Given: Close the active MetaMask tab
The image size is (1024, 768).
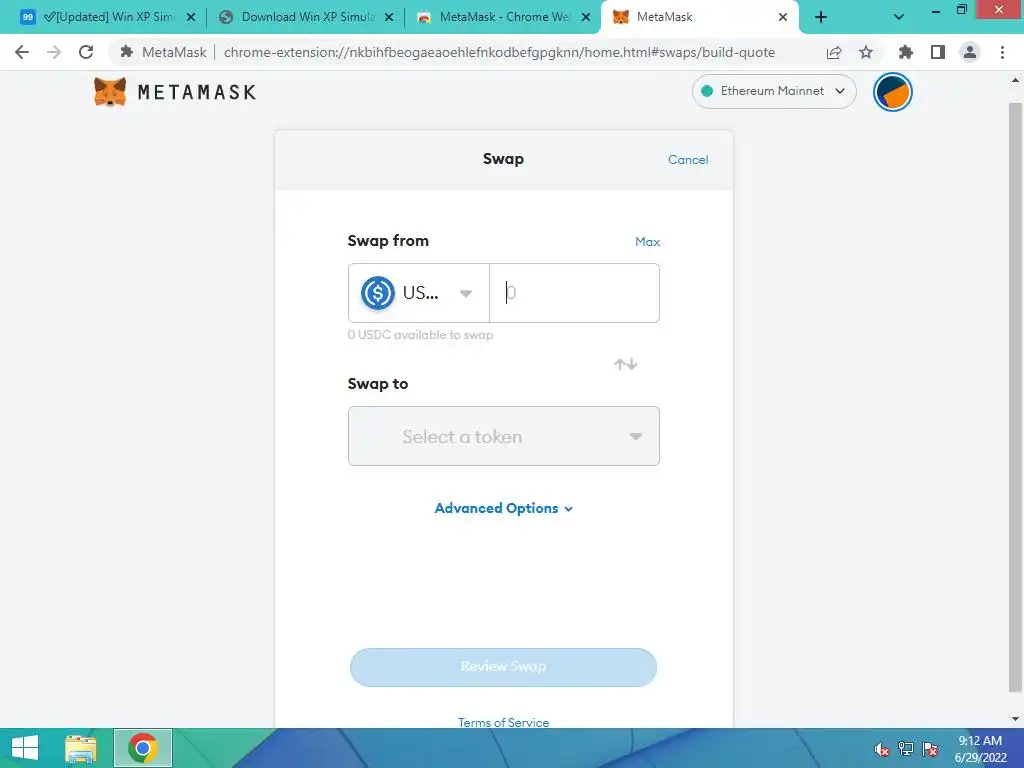Looking at the screenshot, I should pos(782,18).
